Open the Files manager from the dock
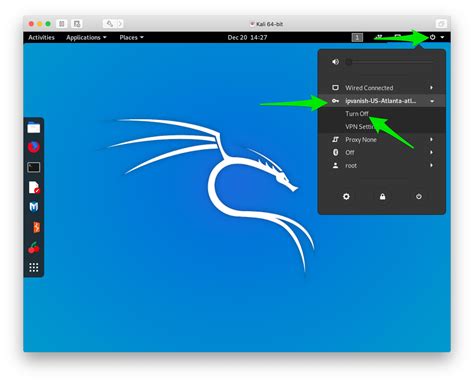This screenshot has height=383, width=474. pyautogui.click(x=34, y=128)
